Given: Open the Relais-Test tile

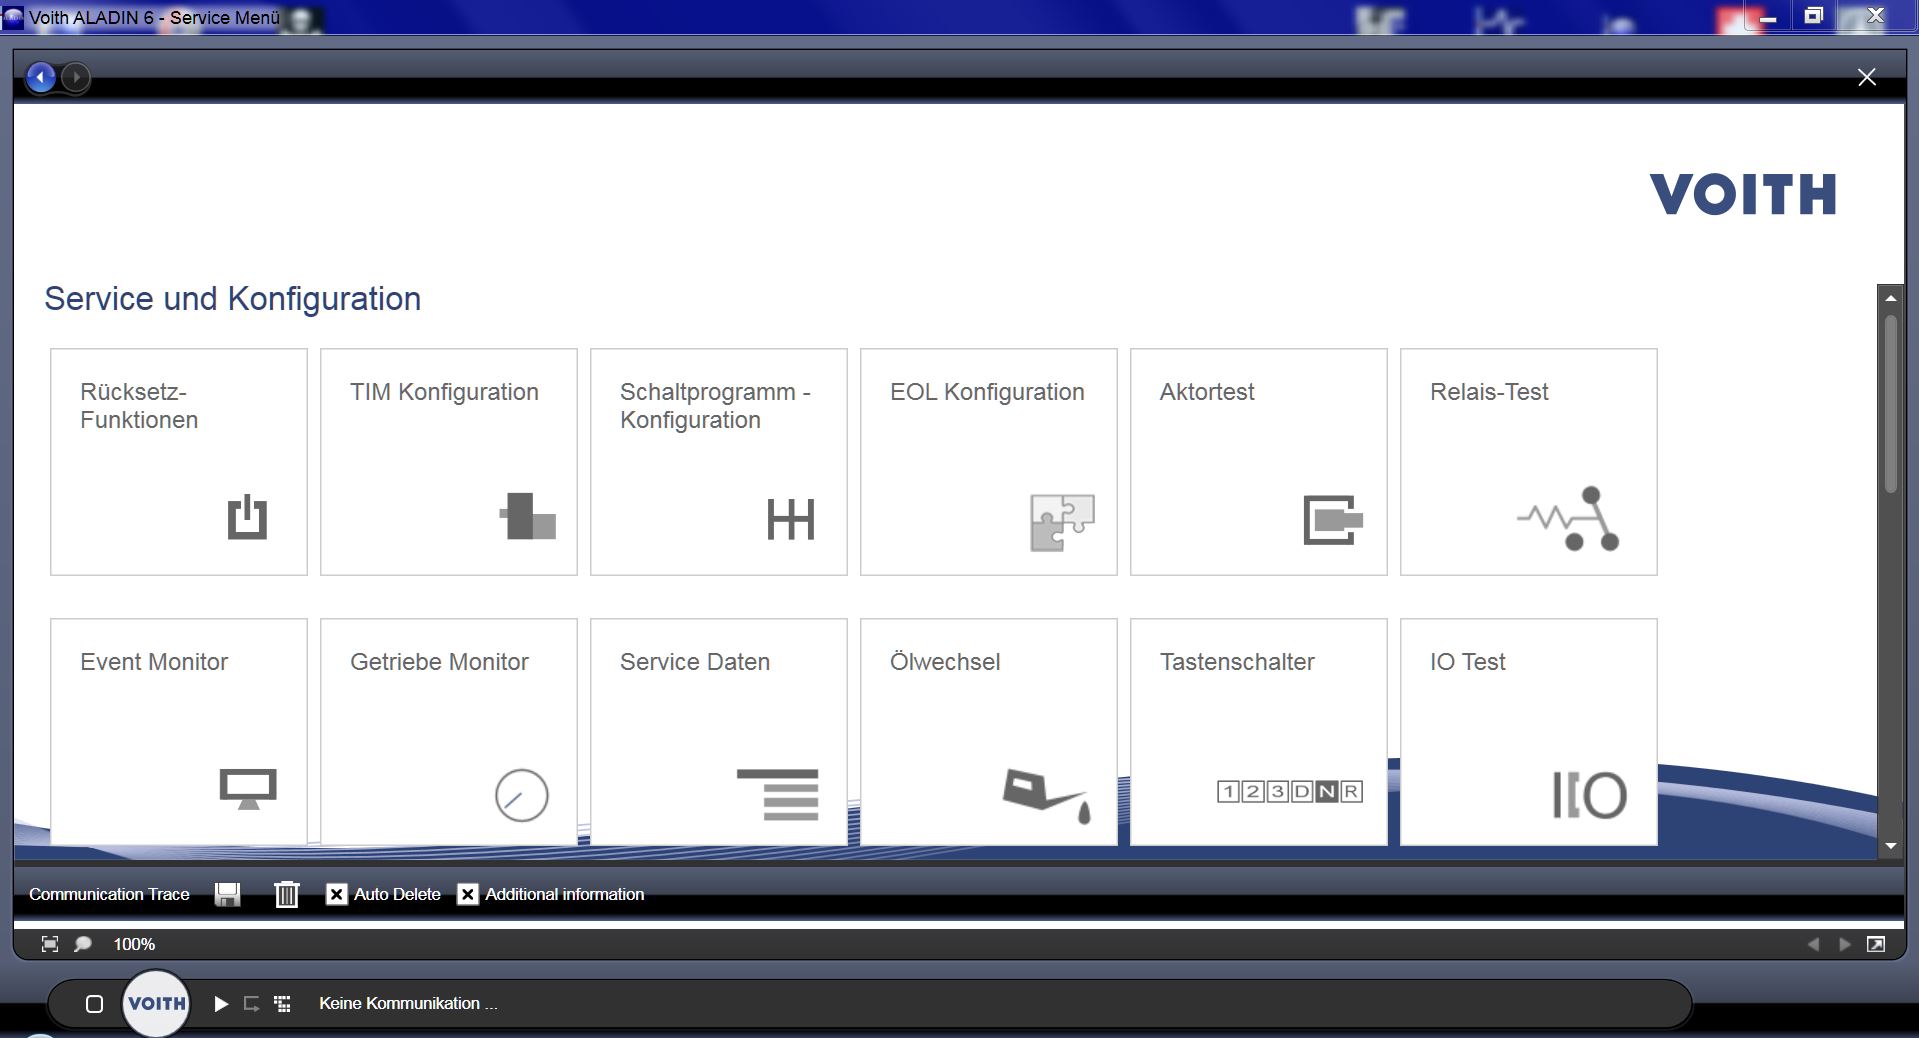Looking at the screenshot, I should pos(1529,462).
